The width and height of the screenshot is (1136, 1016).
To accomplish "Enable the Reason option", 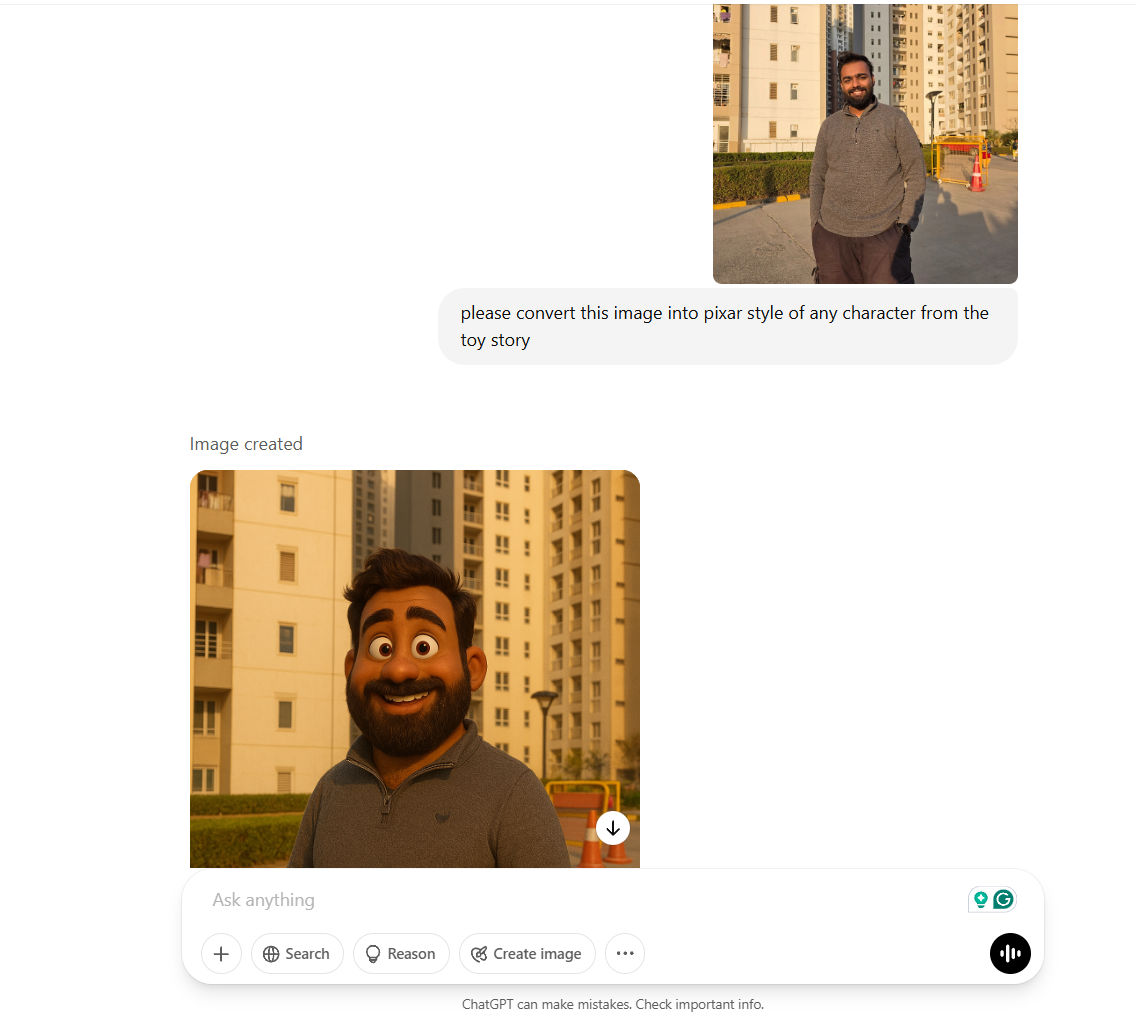I will point(401,954).
